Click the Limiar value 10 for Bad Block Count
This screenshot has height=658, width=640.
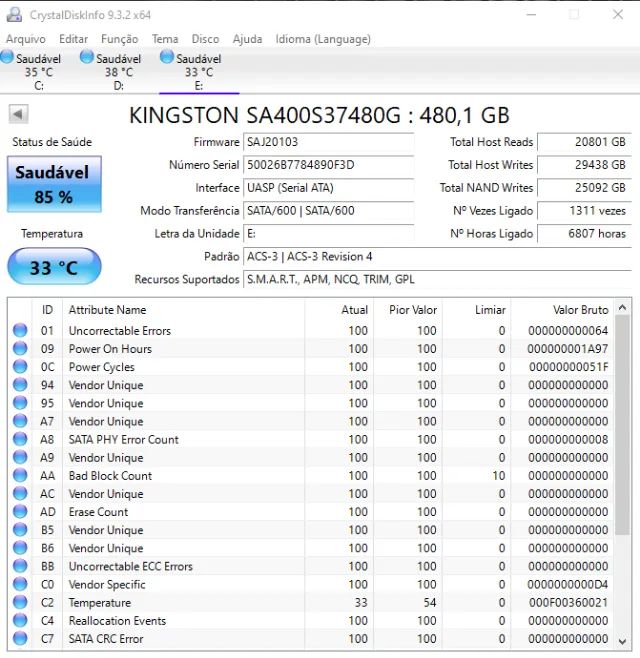(x=499, y=475)
